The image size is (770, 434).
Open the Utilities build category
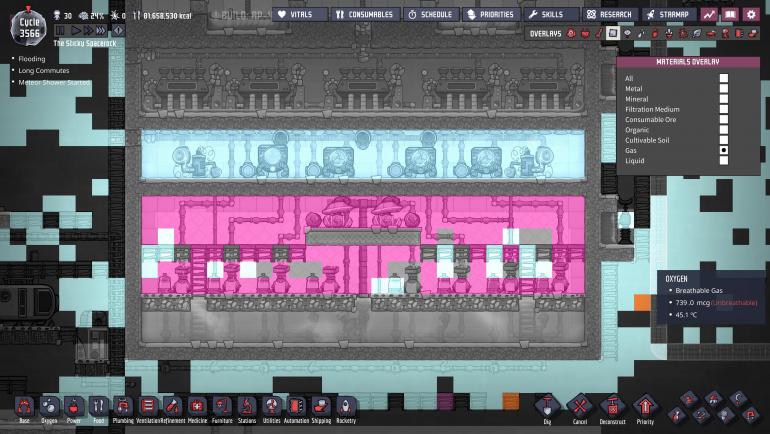(271, 409)
